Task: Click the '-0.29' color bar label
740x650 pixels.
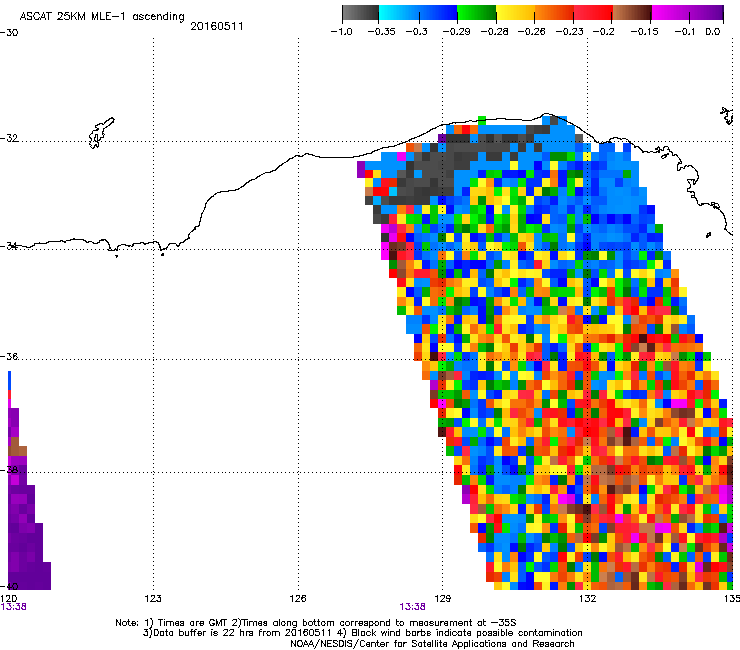Action: (x=456, y=32)
